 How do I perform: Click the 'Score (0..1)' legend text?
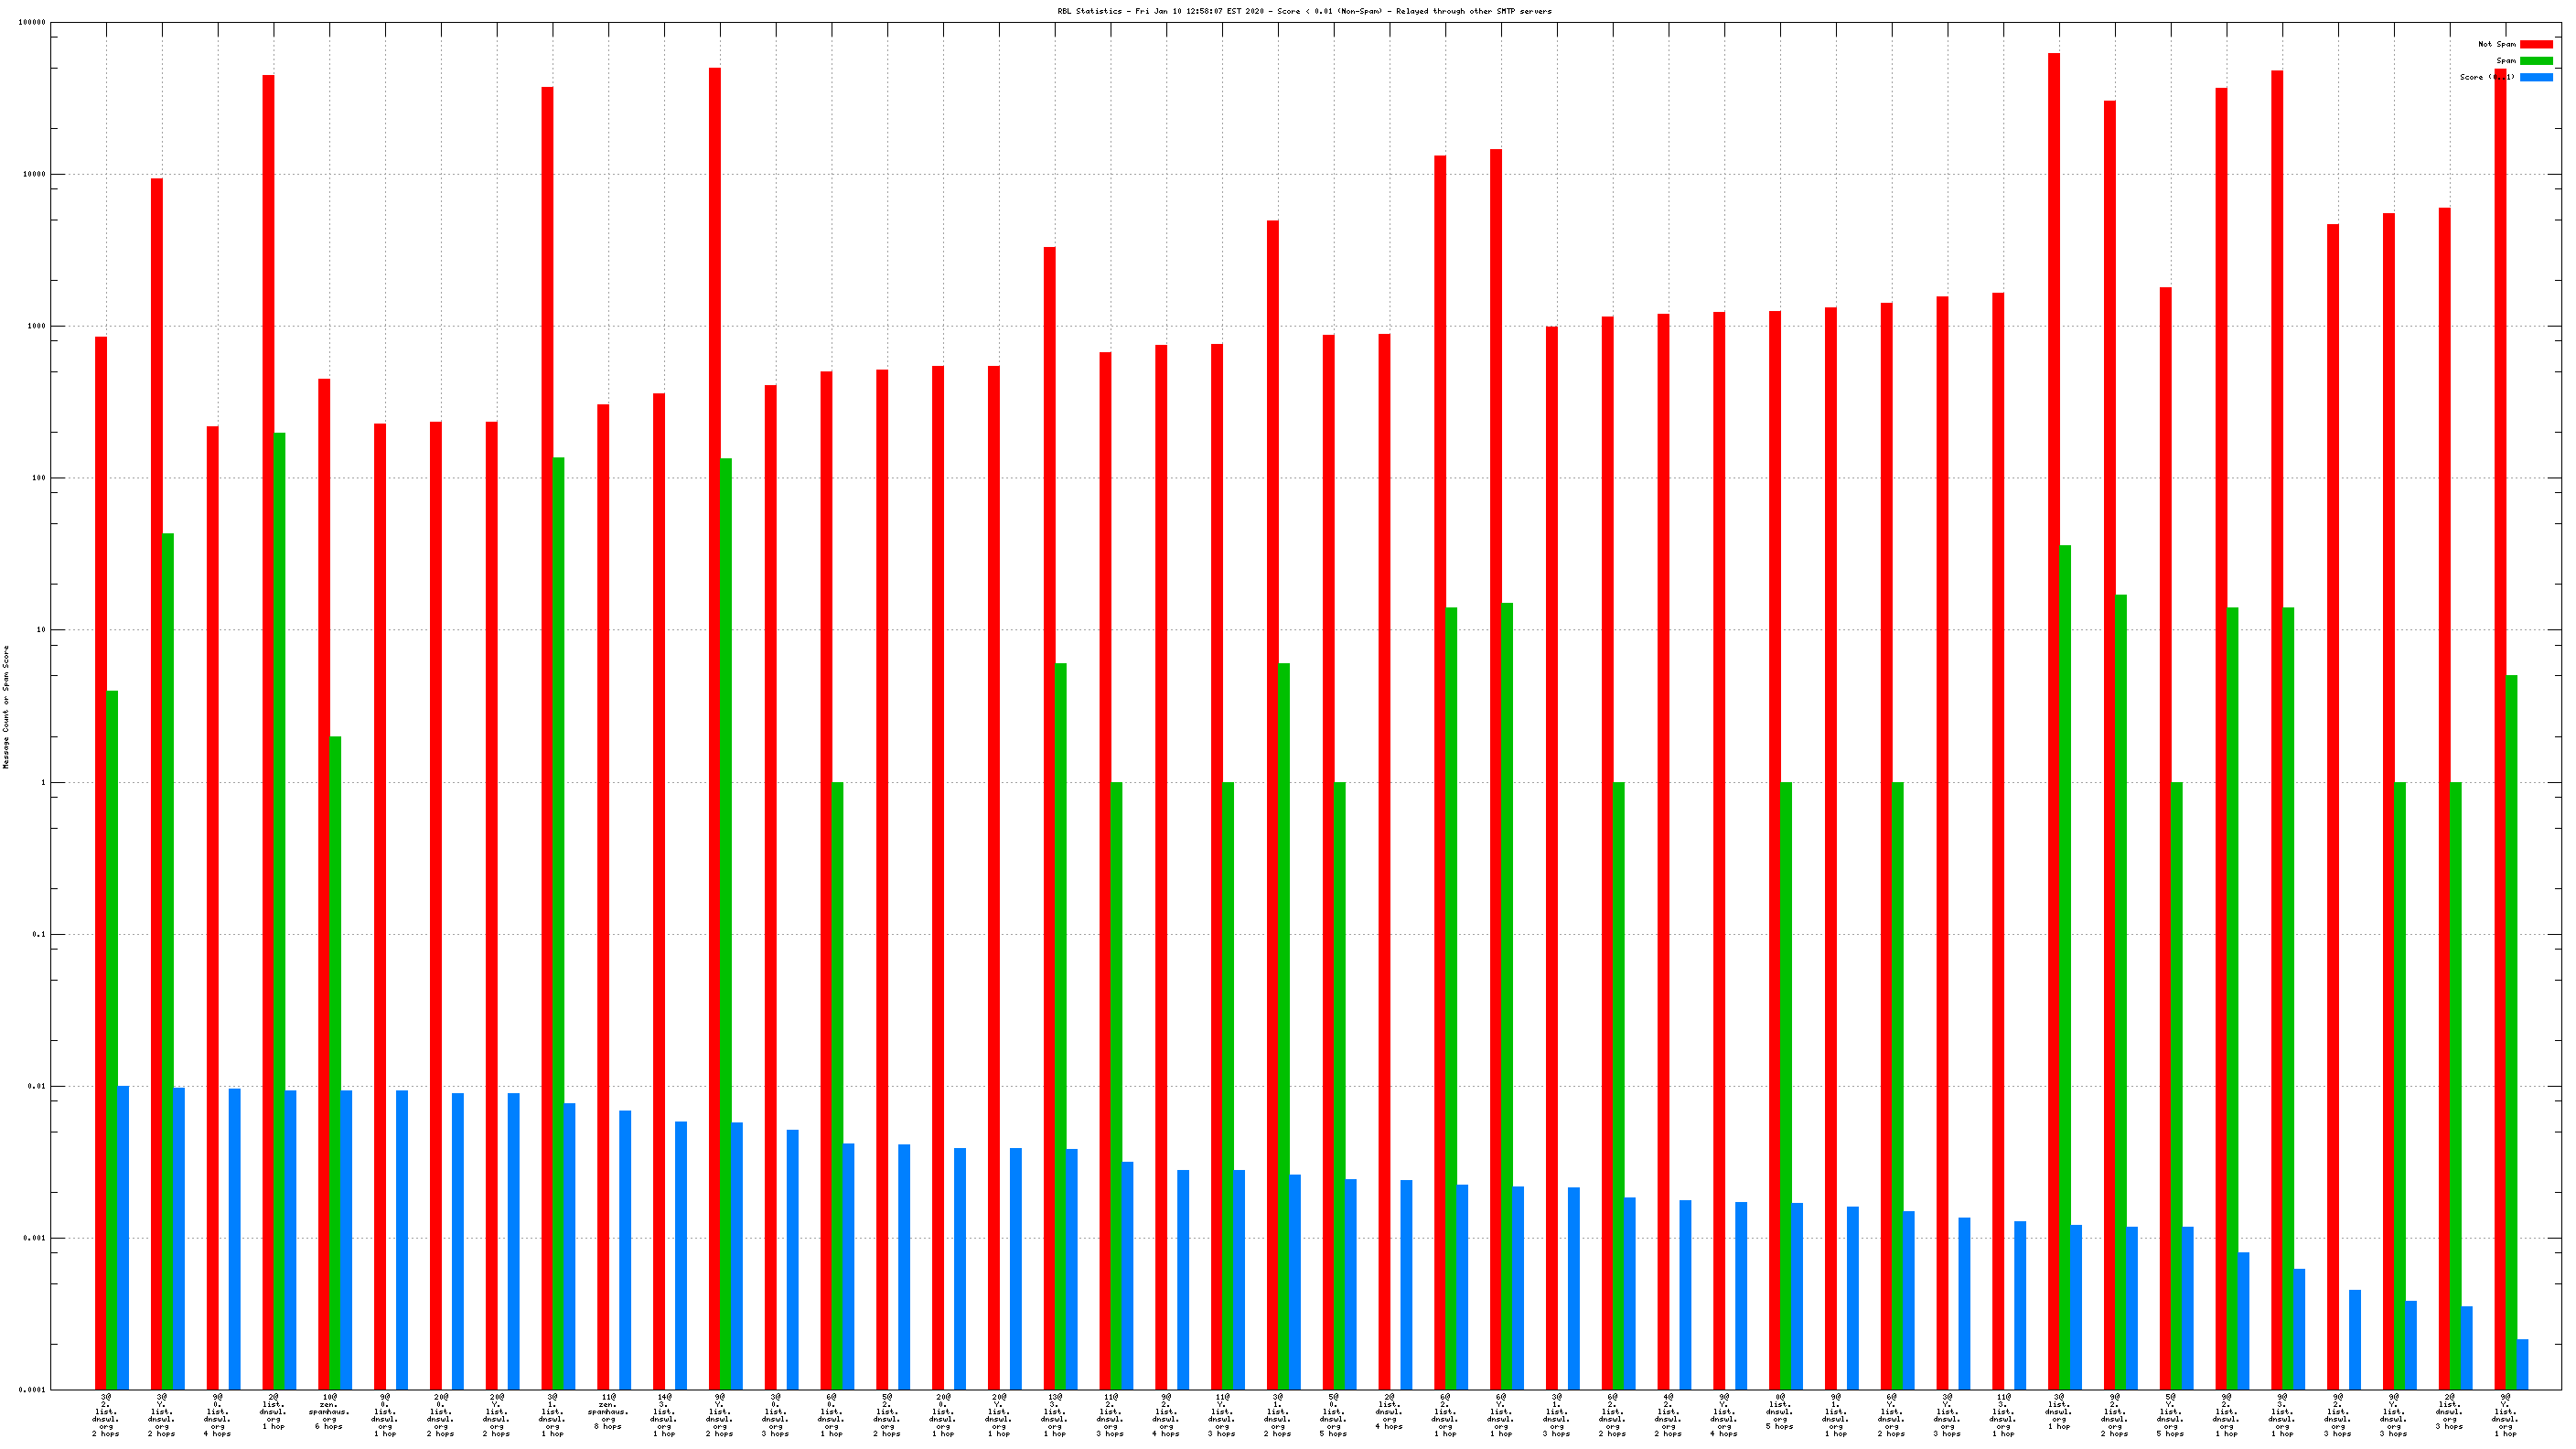coord(2486,77)
